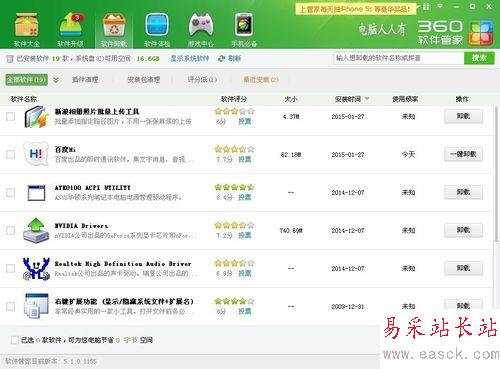The width and height of the screenshot is (500, 369).
Task: Click 卸载 for NVIDIA Drivers
Action: click(463, 230)
